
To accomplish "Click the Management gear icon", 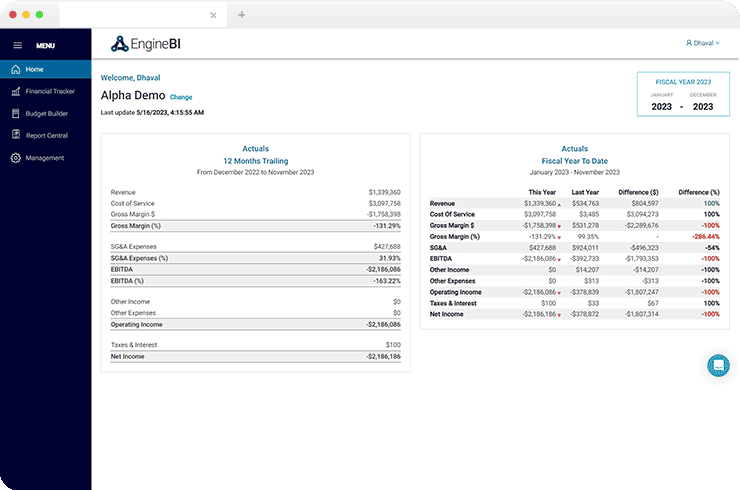I will pyautogui.click(x=16, y=158).
